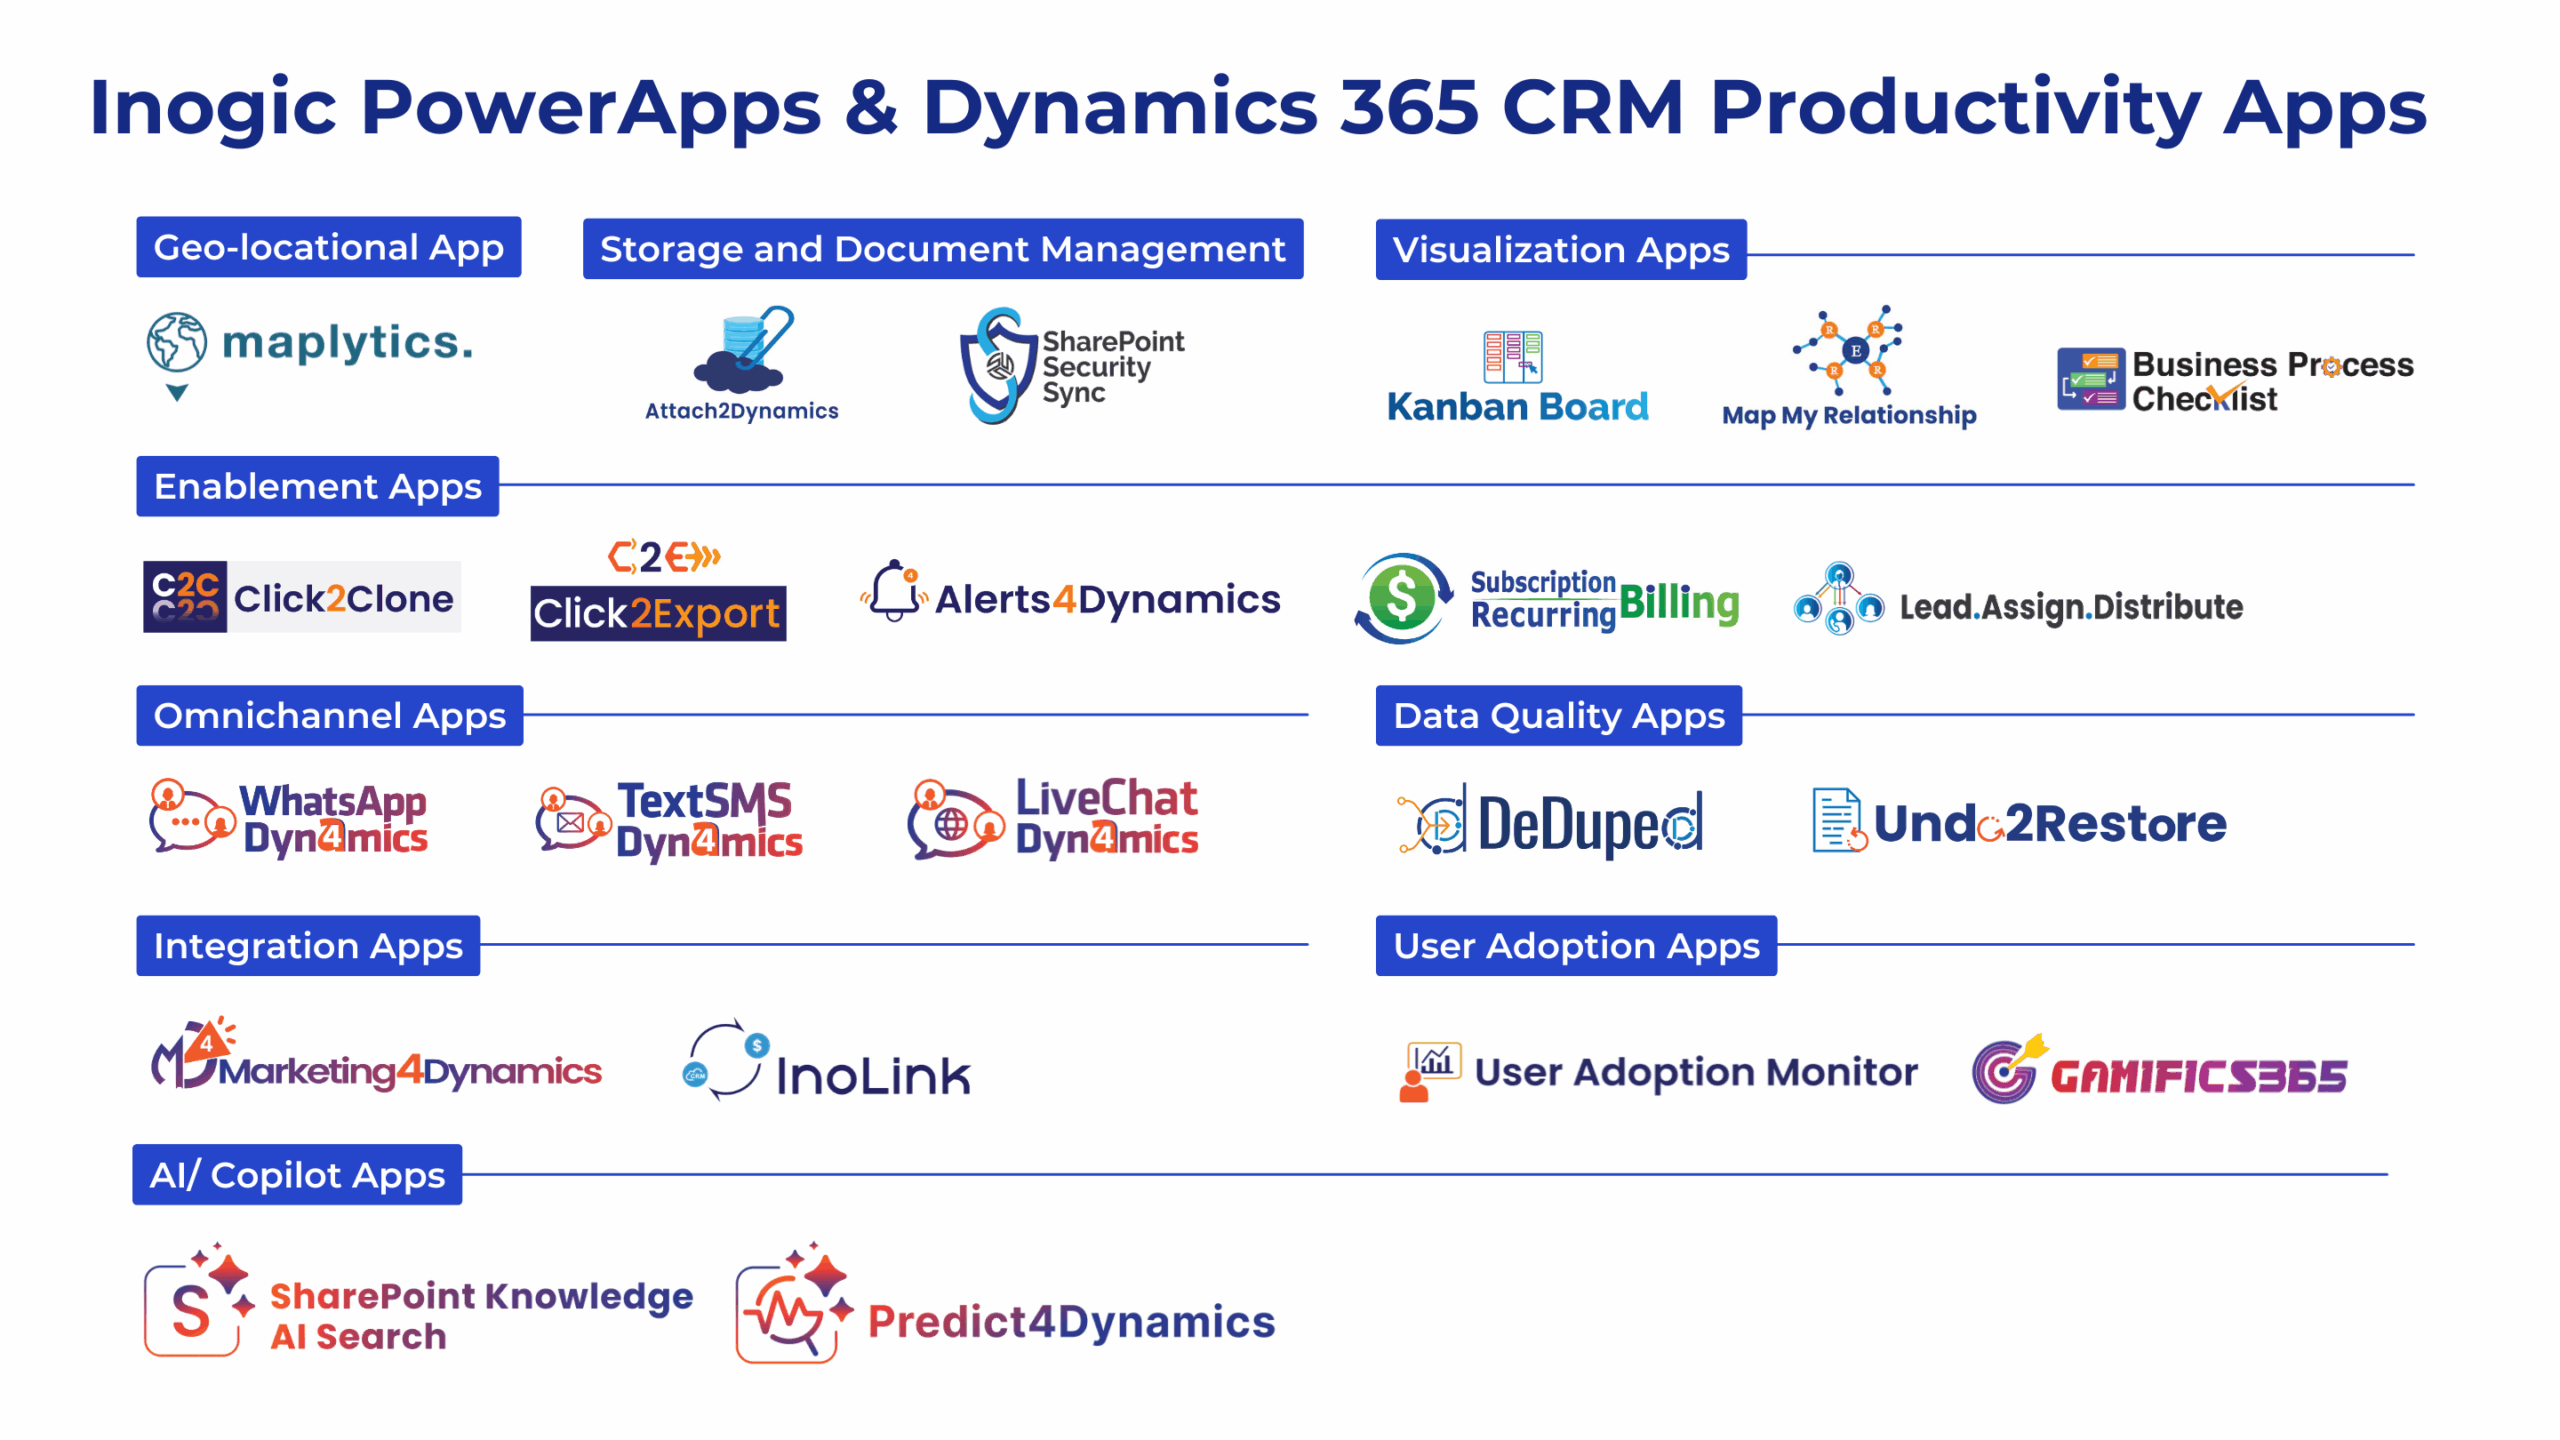Click the Alerts4Dynamics bell icon

(x=893, y=591)
